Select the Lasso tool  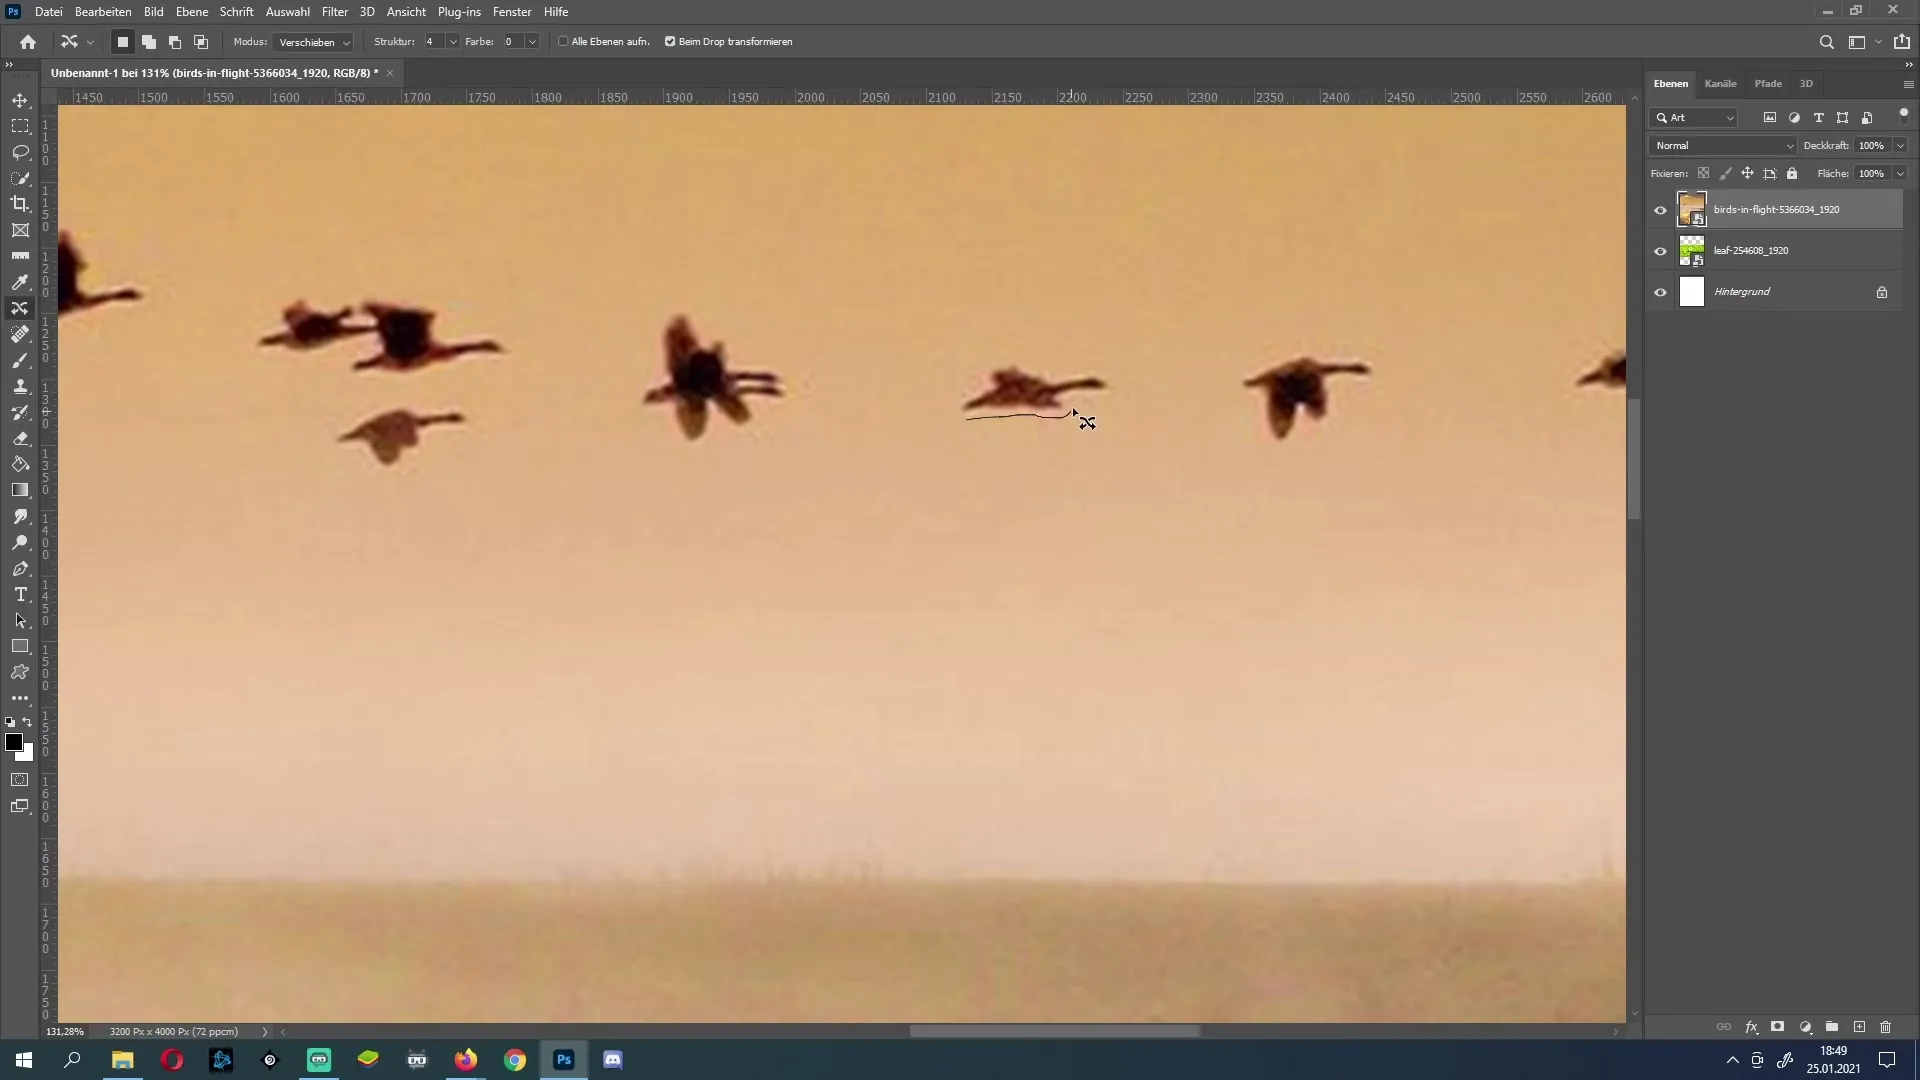20,152
